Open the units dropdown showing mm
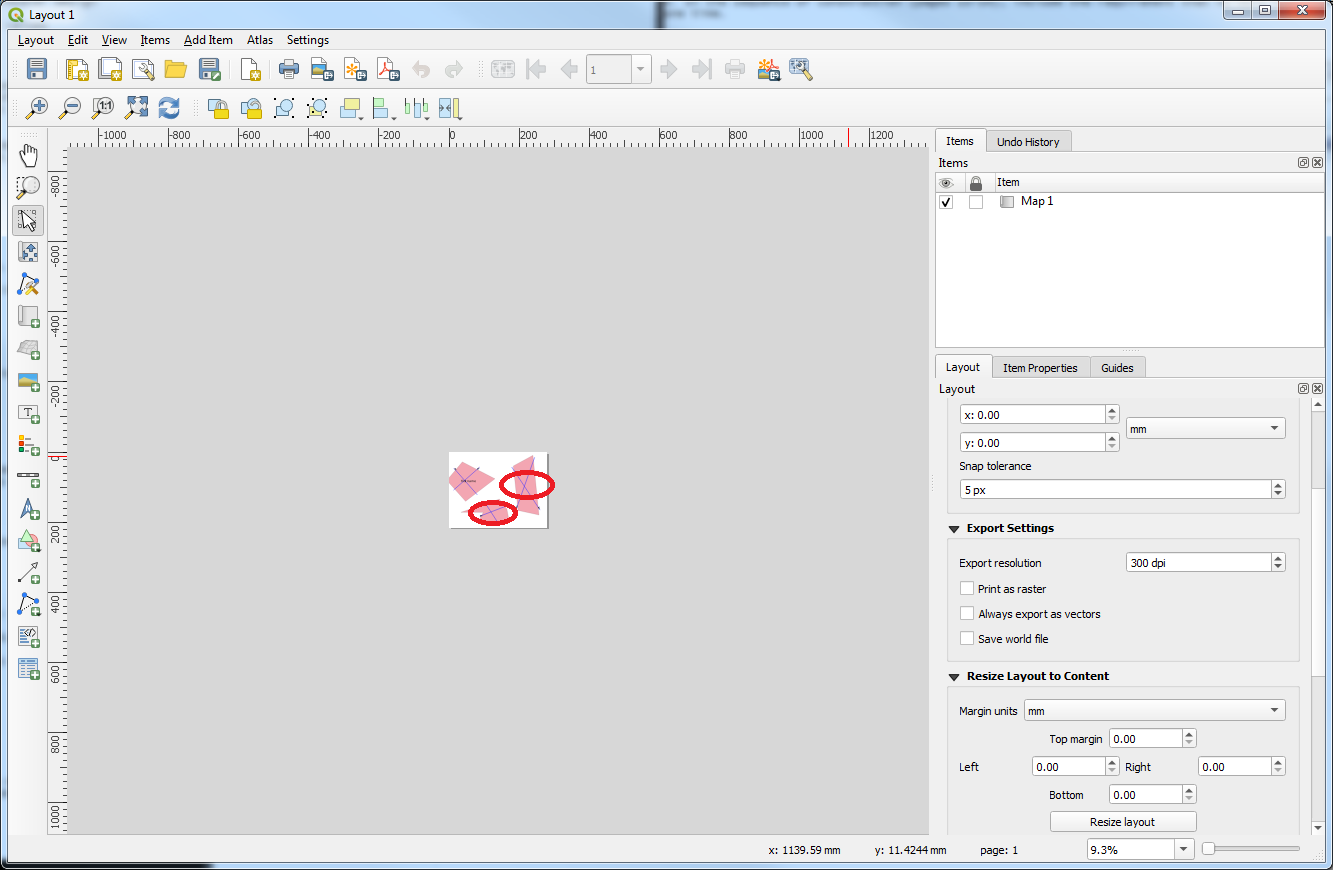 1205,427
